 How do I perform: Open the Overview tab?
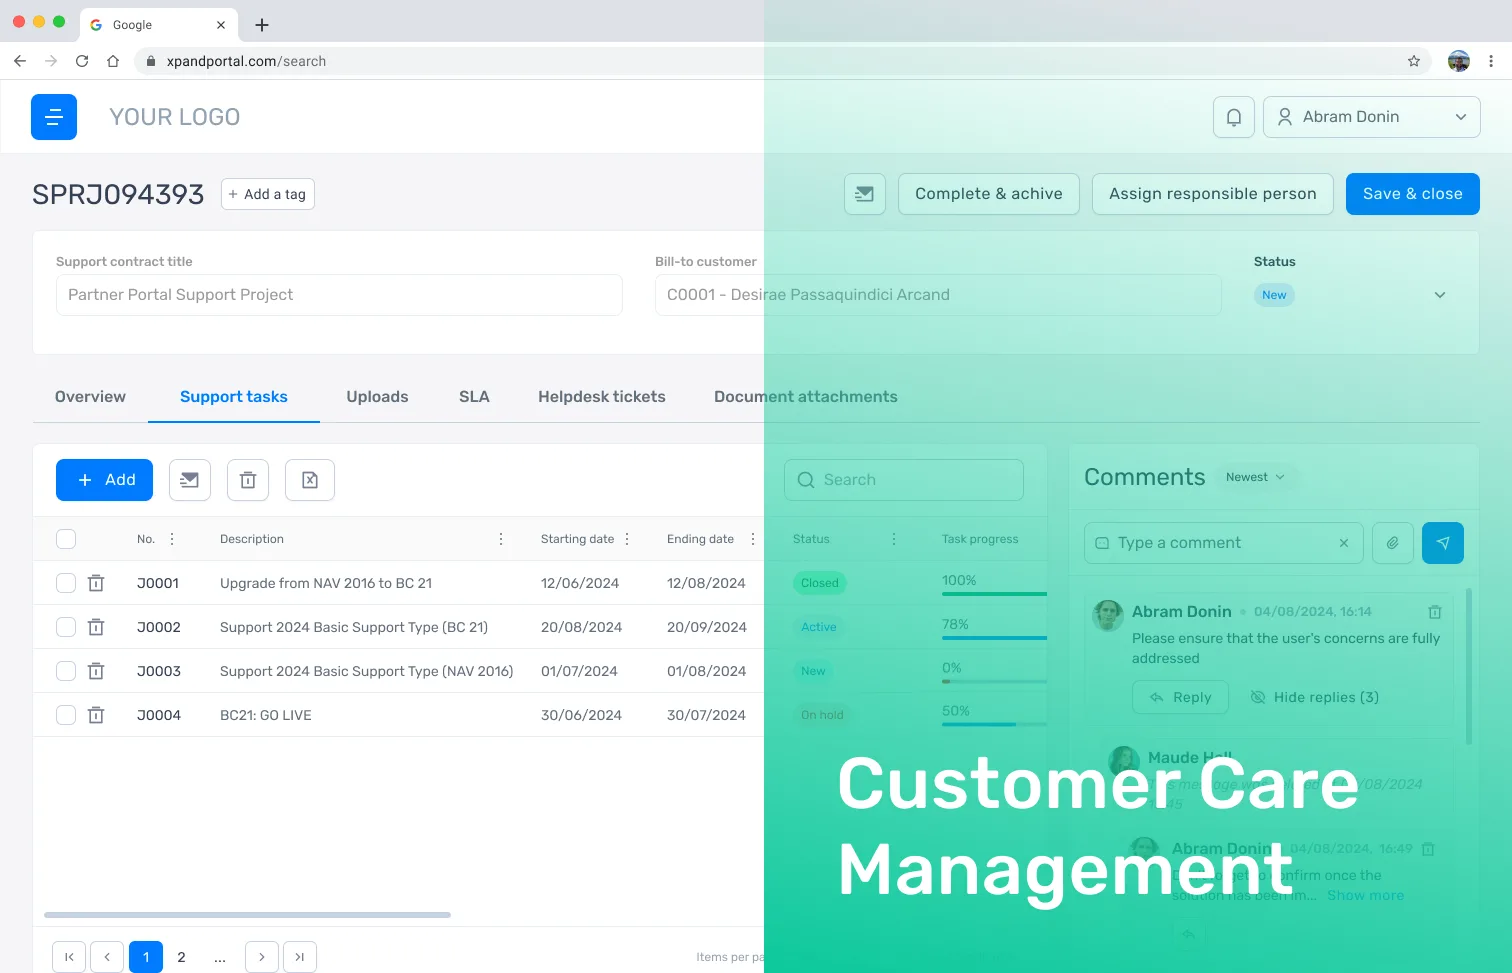click(90, 397)
